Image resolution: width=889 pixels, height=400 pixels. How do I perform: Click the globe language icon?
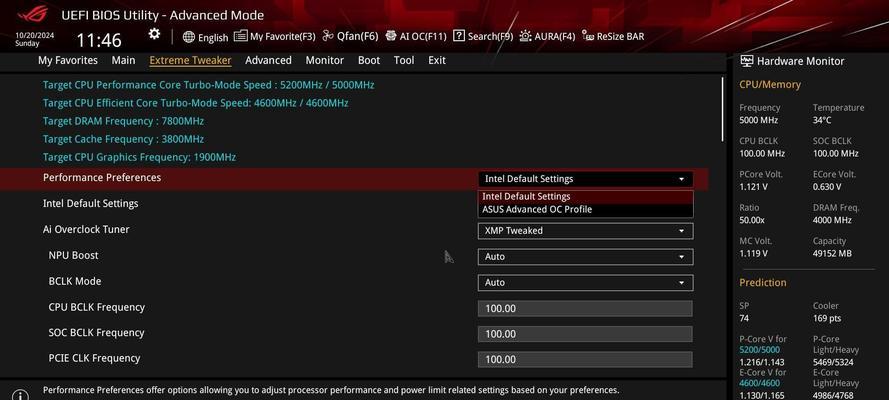pos(189,37)
